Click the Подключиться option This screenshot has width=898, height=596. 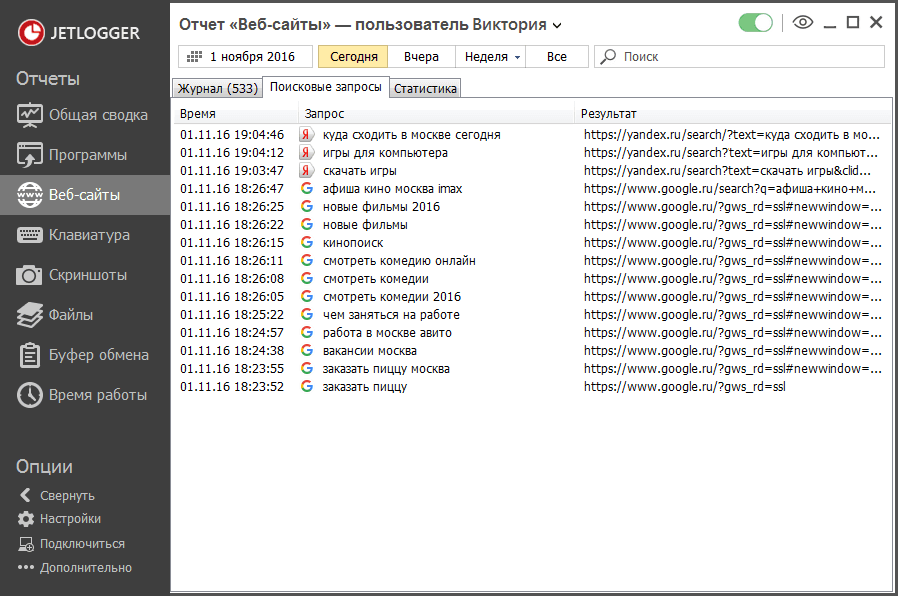[82, 544]
